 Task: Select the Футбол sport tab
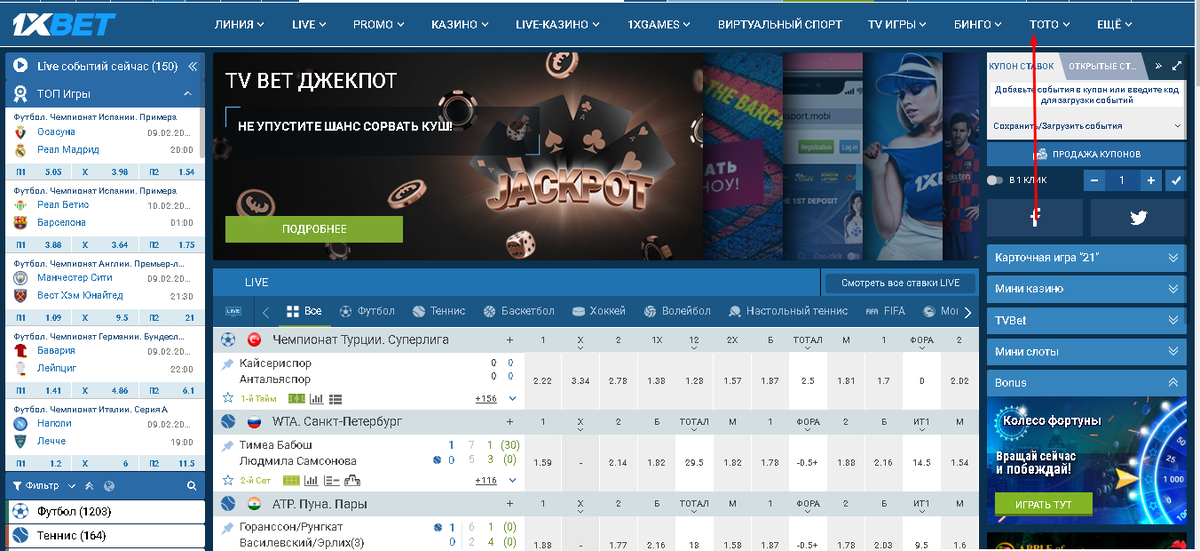point(368,311)
